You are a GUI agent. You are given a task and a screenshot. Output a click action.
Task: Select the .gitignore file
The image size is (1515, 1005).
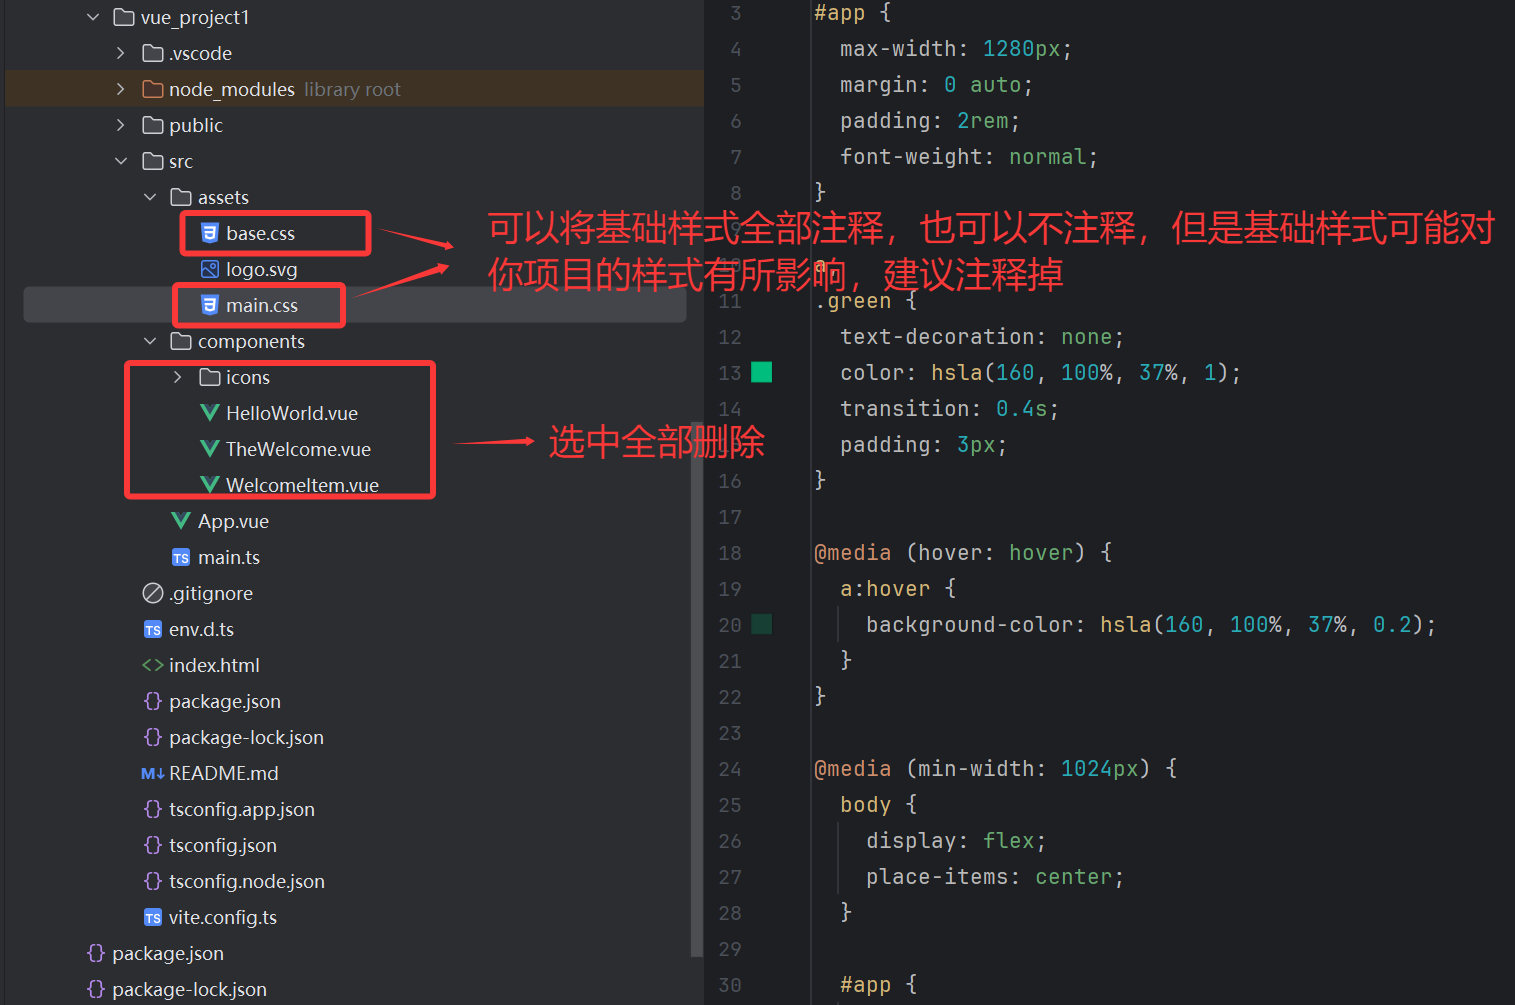[211, 593]
